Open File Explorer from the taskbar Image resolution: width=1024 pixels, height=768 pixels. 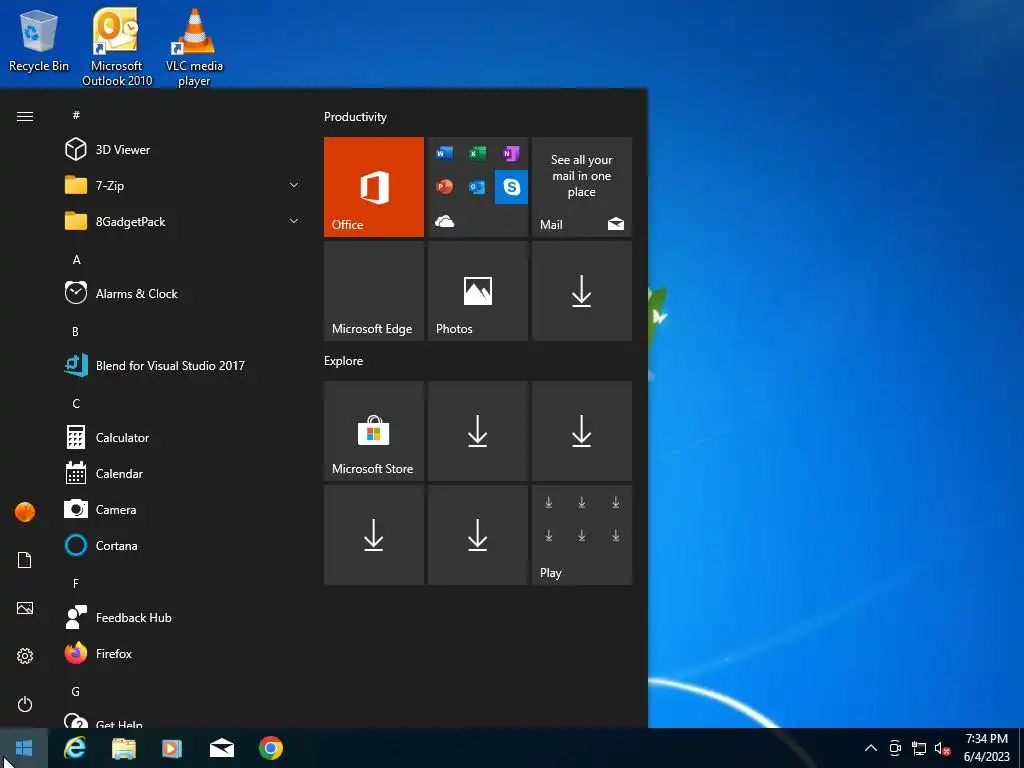(x=123, y=748)
